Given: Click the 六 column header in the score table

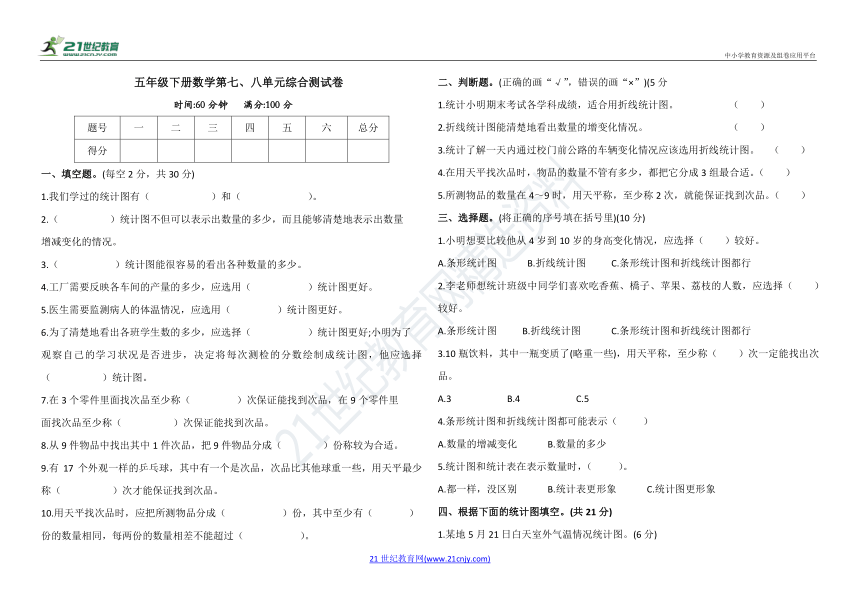Looking at the screenshot, I should pos(326,128).
